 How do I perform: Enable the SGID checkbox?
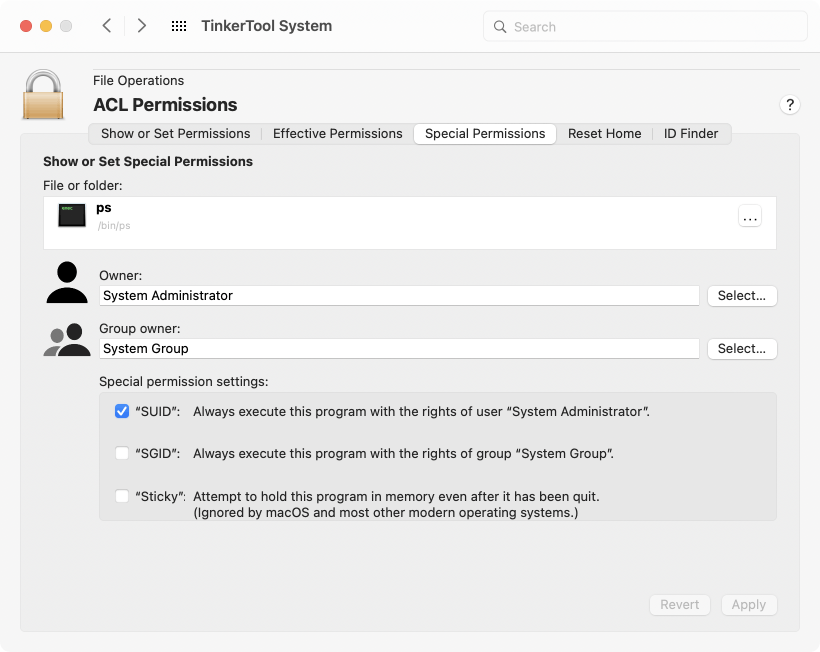(x=122, y=453)
